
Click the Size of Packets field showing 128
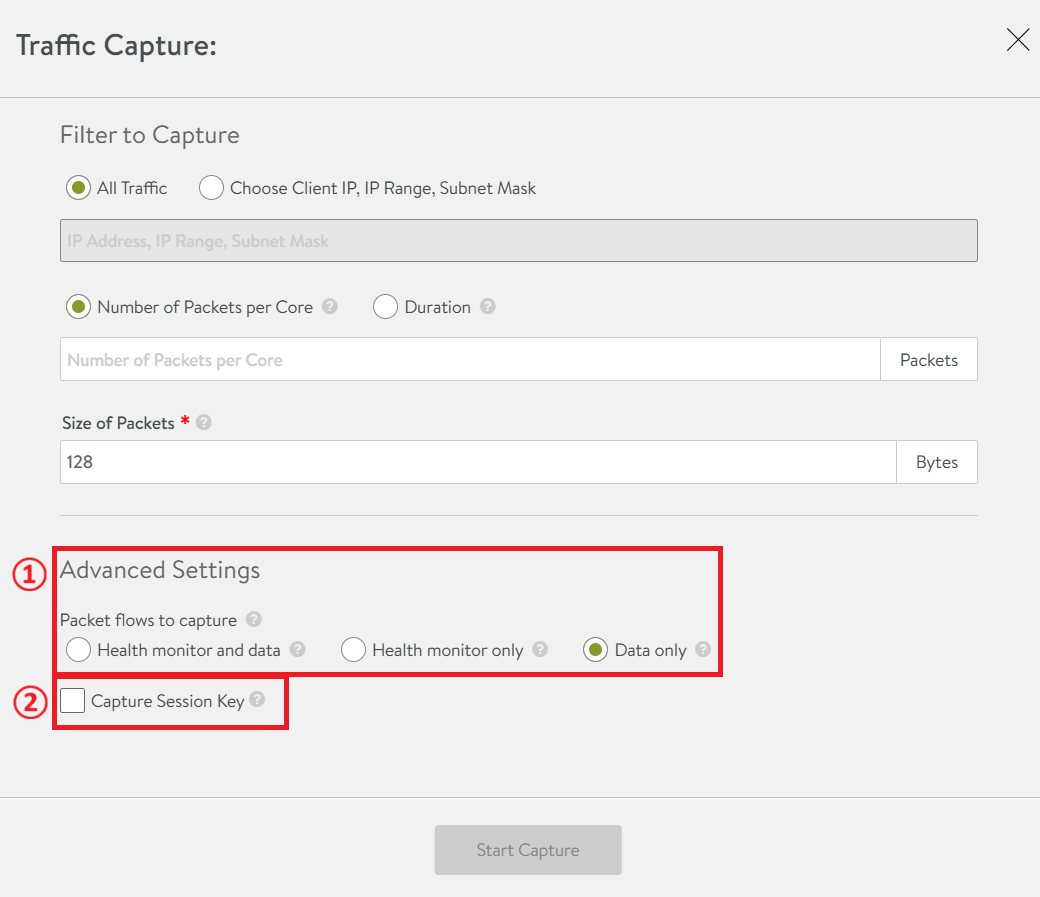tap(478, 462)
